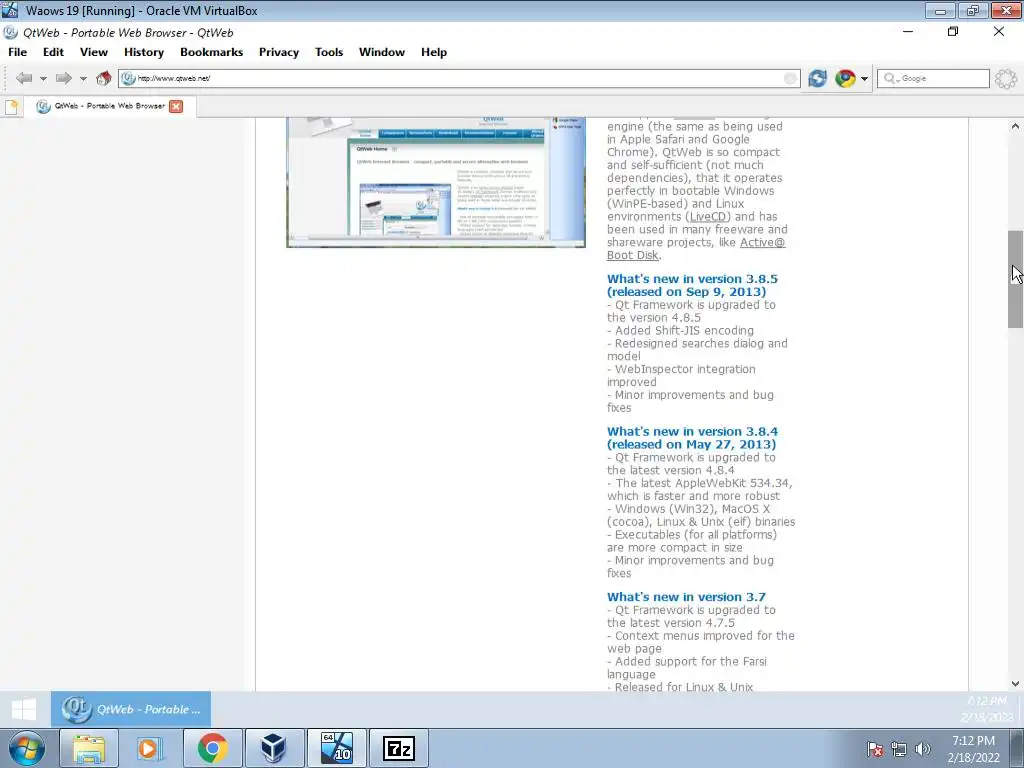Click the Back navigation arrow
The height and width of the screenshot is (768, 1024).
24,78
